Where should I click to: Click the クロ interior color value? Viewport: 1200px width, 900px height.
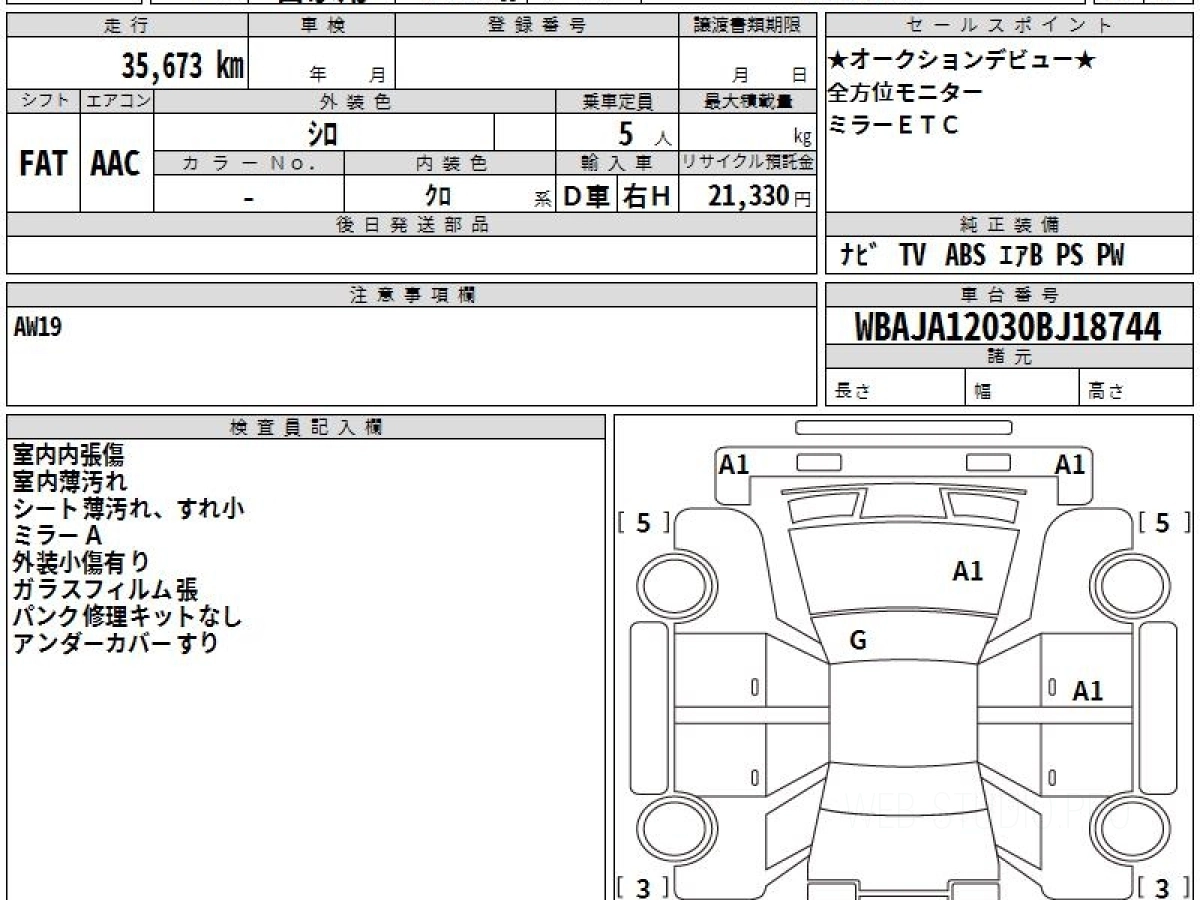(437, 196)
